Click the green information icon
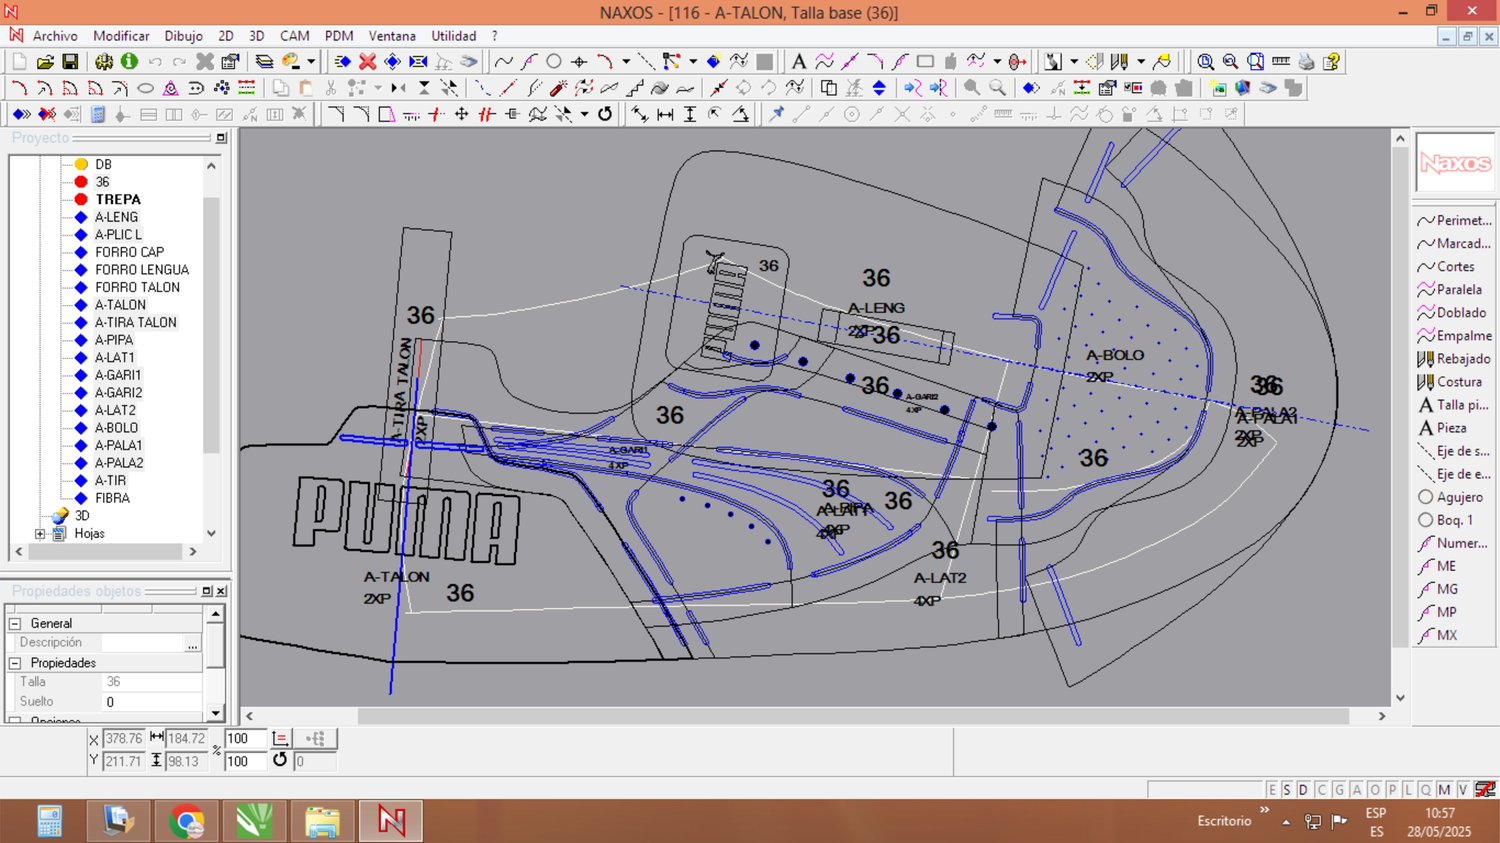Viewport: 1500px width, 843px height. tap(129, 62)
